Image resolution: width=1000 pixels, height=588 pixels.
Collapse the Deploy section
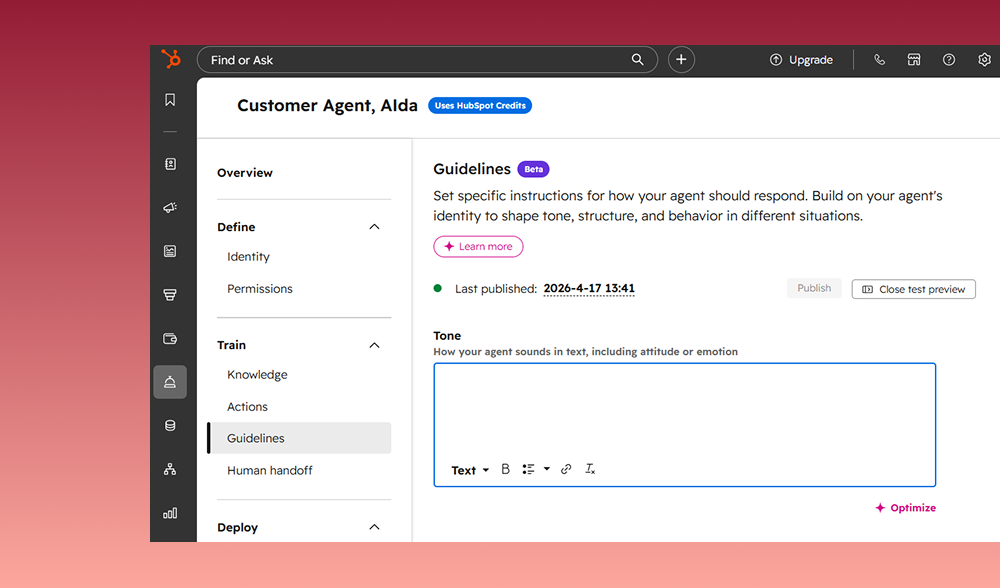click(374, 527)
